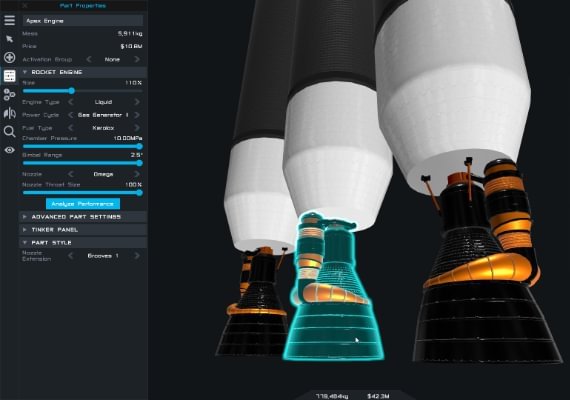The image size is (570, 400).
Task: Previous Nozzle Extension style arrow
Action: tap(71, 256)
